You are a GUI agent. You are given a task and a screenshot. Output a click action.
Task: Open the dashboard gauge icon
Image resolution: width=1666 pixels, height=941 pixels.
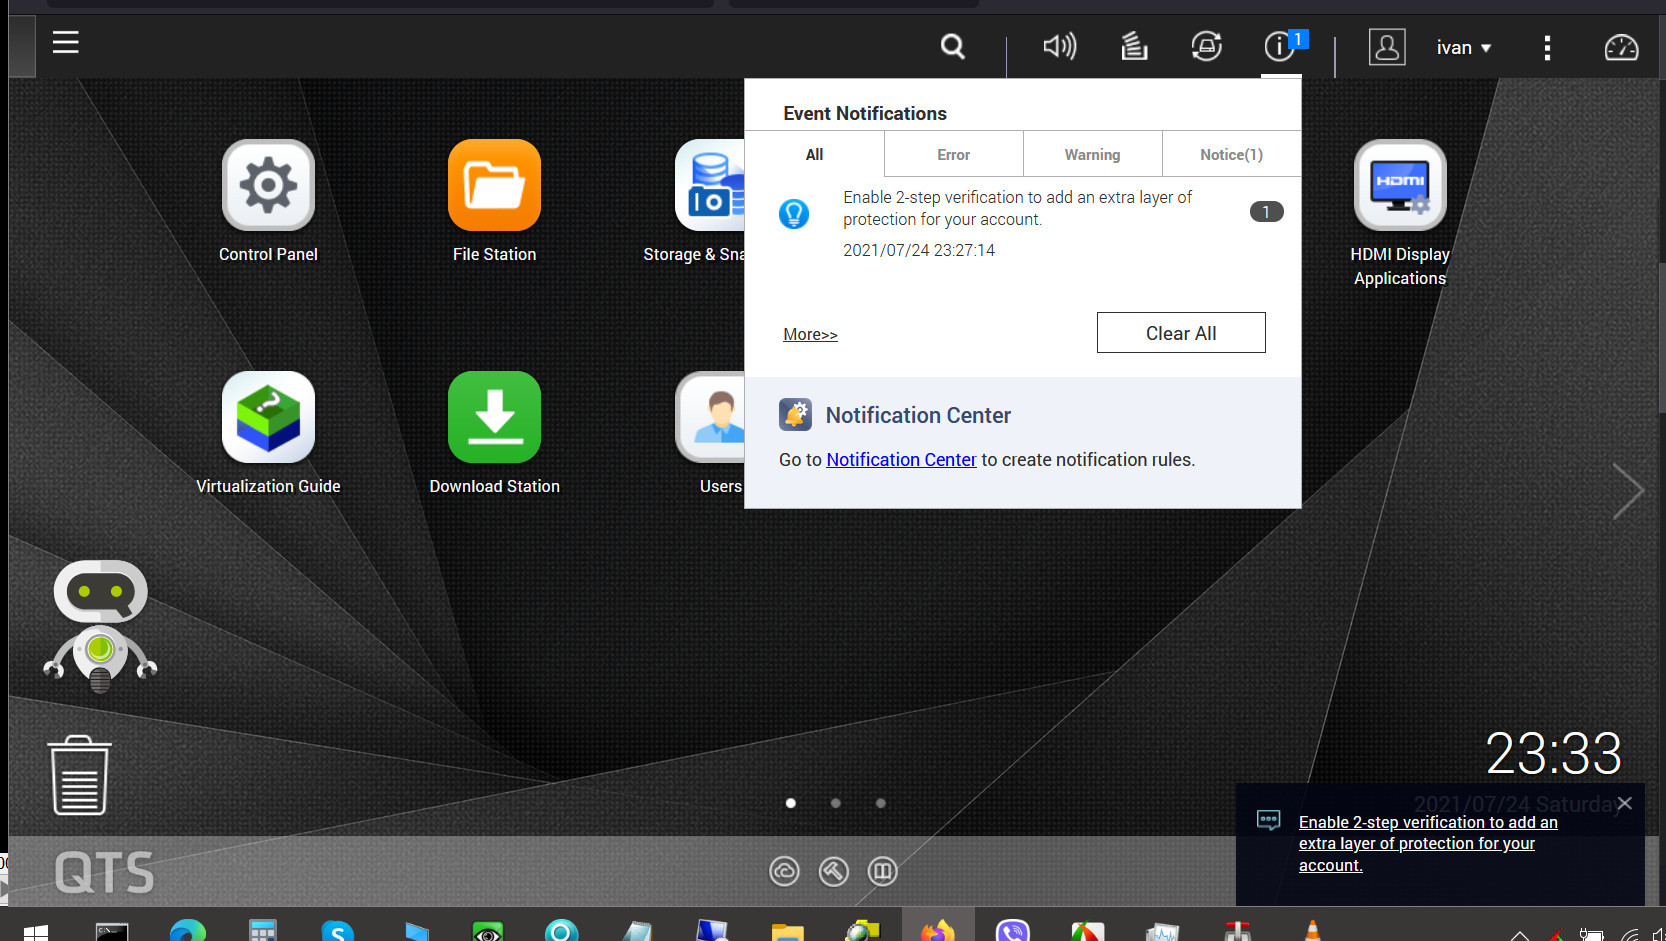(1621, 47)
